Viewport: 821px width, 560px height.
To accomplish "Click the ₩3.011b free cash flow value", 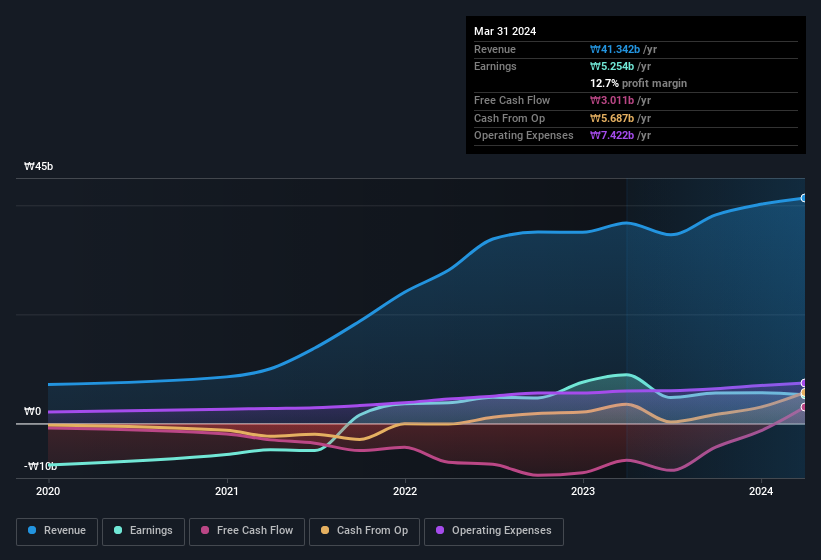I will [612, 100].
